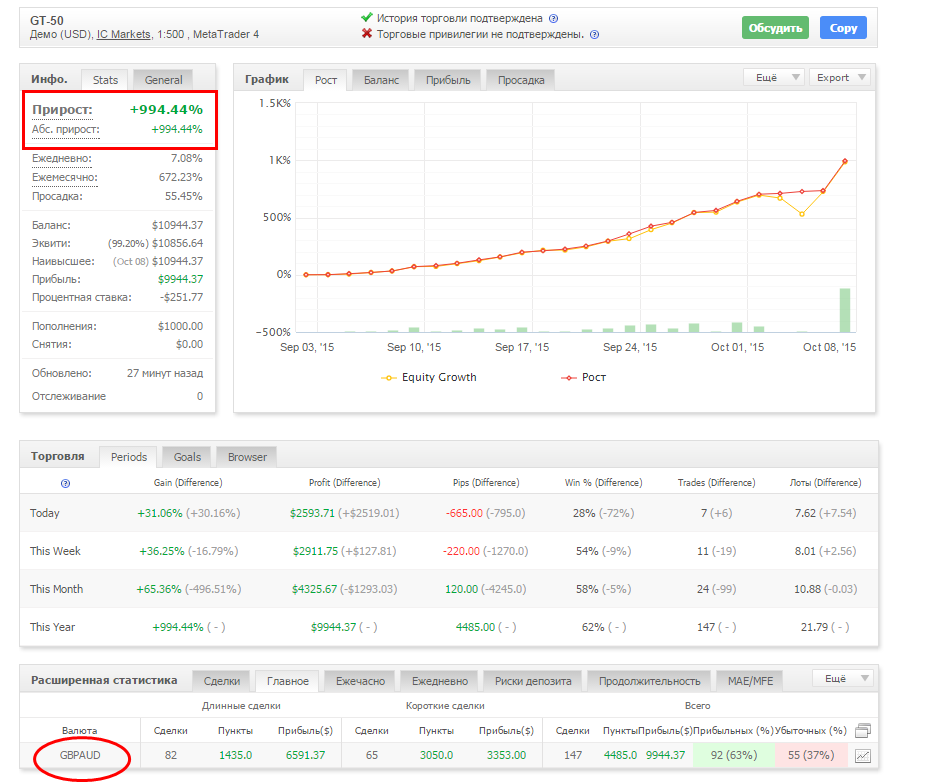This screenshot has height=784, width=931.
Task: Click the Ежедневно label in info panel
Action: 62,159
